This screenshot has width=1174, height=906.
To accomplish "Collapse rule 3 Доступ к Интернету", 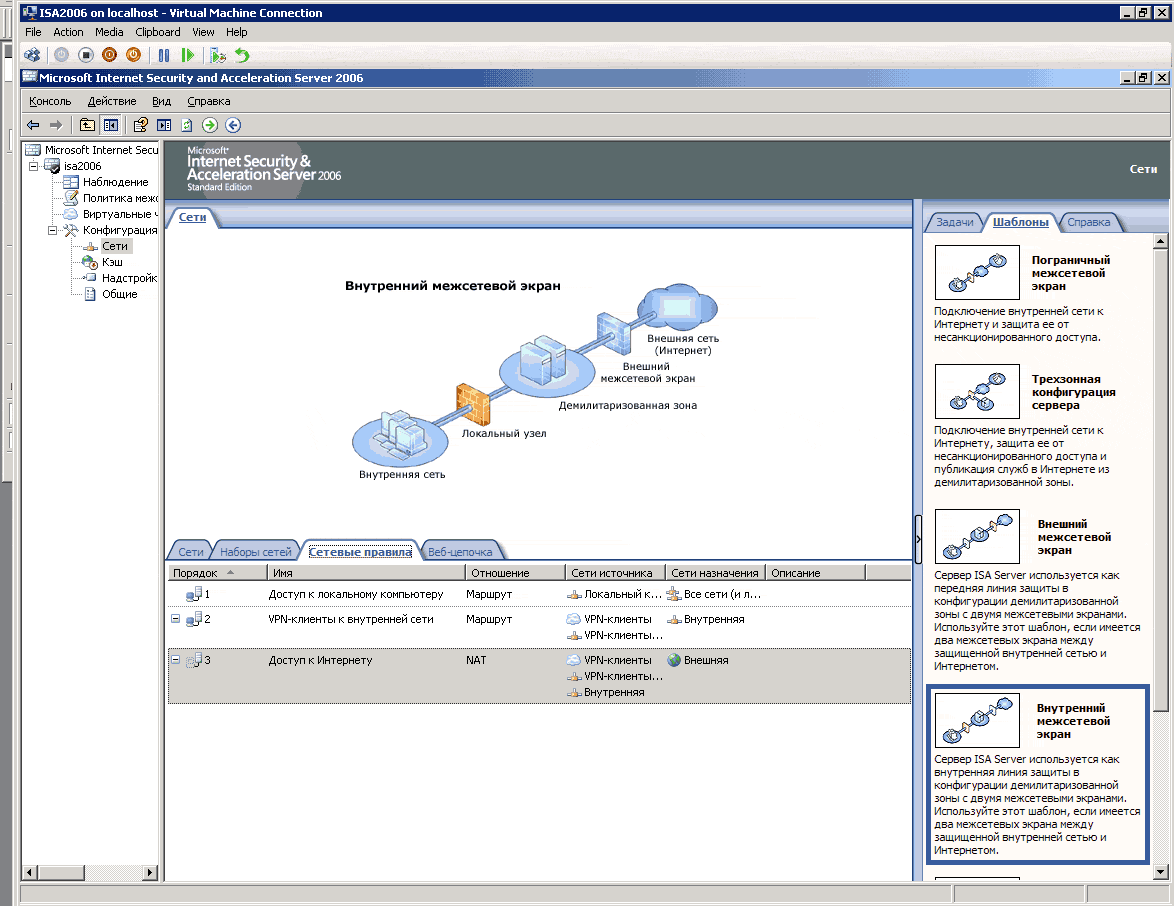I will coord(175,660).
